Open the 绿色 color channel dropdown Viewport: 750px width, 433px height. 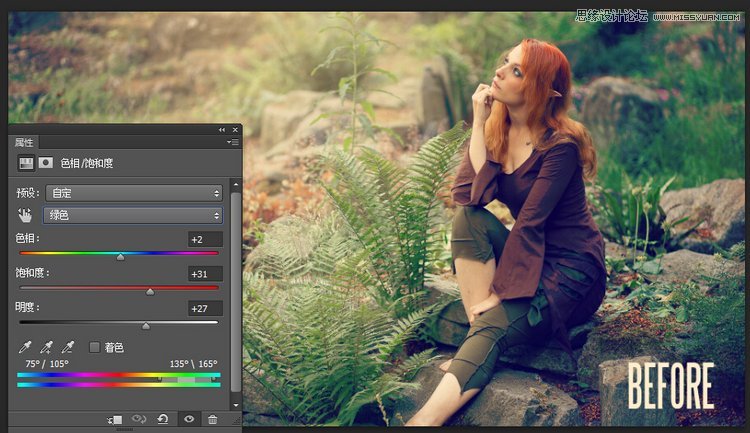133,215
